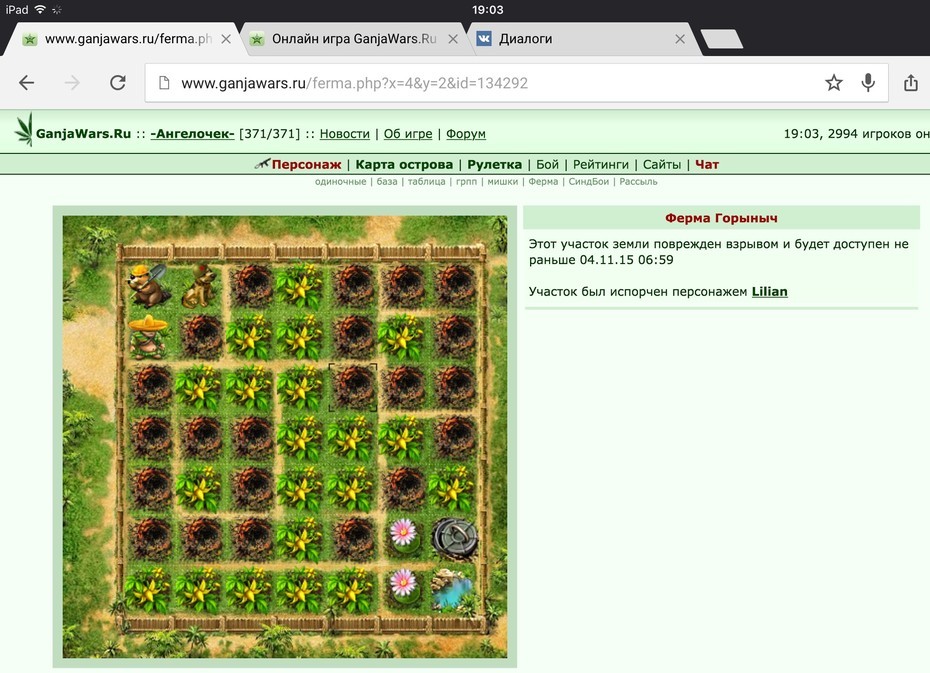Click the crater next to sombrero farmer
Viewport: 930px width, 673px height.
click(x=200, y=337)
